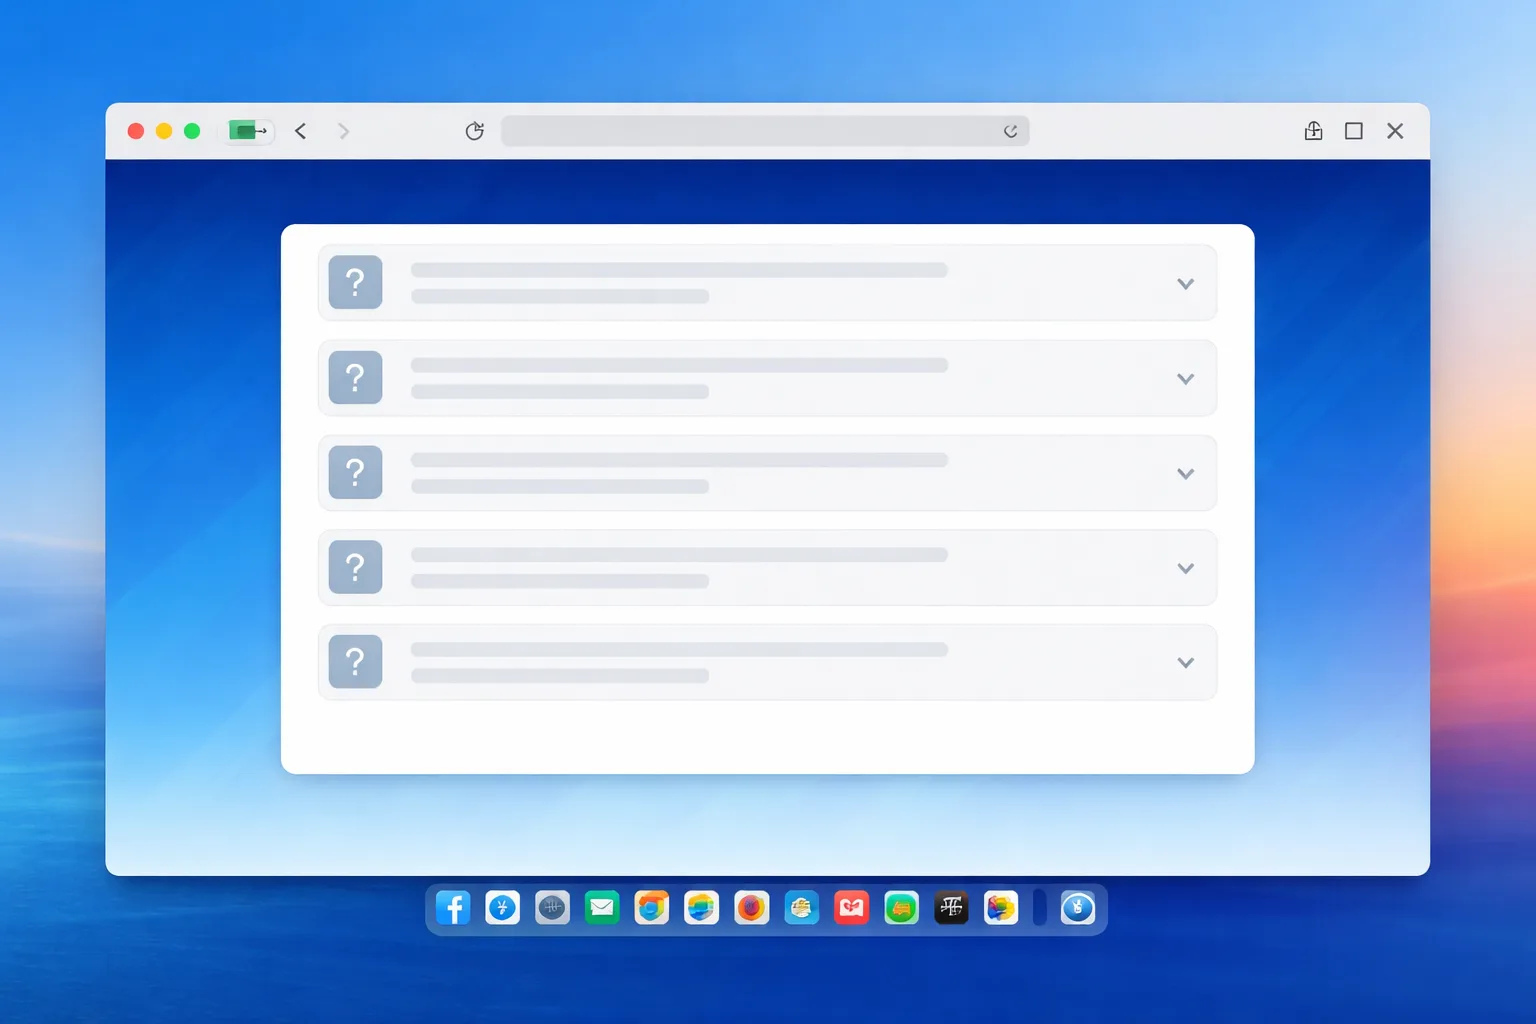Open the black calligraphy app in dock

click(x=951, y=908)
